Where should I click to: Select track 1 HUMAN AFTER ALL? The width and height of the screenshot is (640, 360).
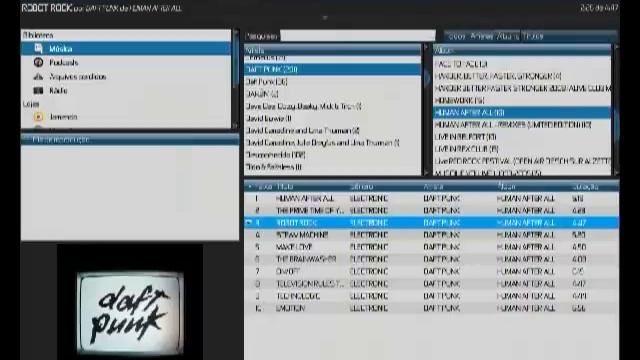431,198
